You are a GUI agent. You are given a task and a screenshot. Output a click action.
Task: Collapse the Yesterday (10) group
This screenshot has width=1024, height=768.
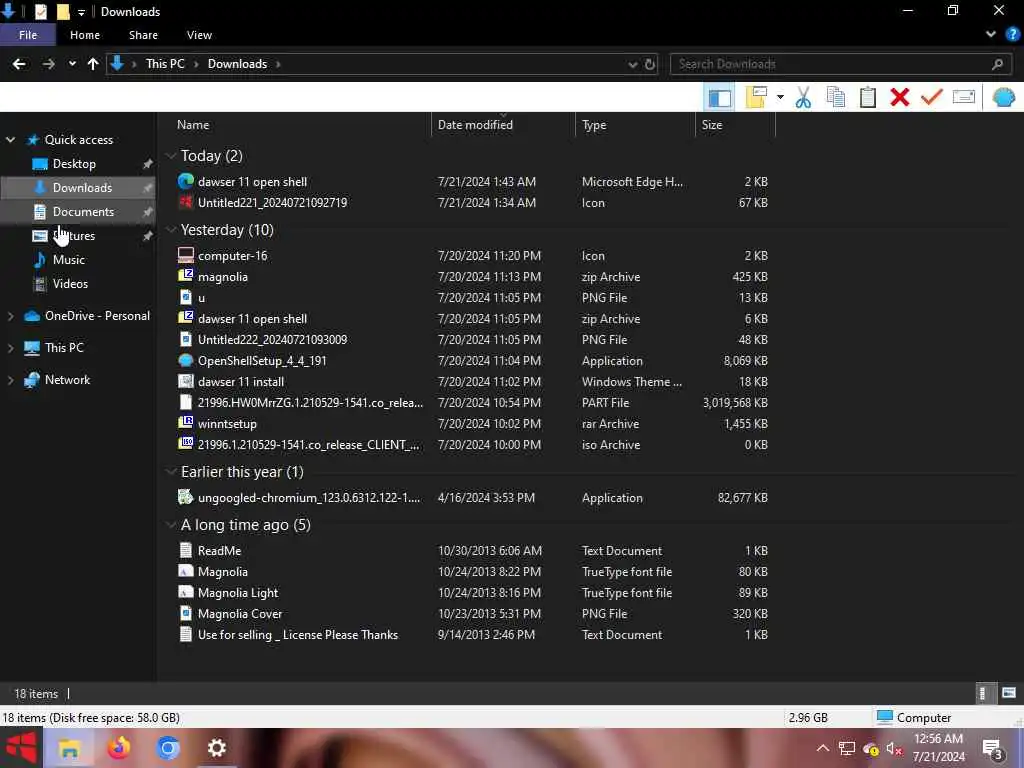(171, 230)
